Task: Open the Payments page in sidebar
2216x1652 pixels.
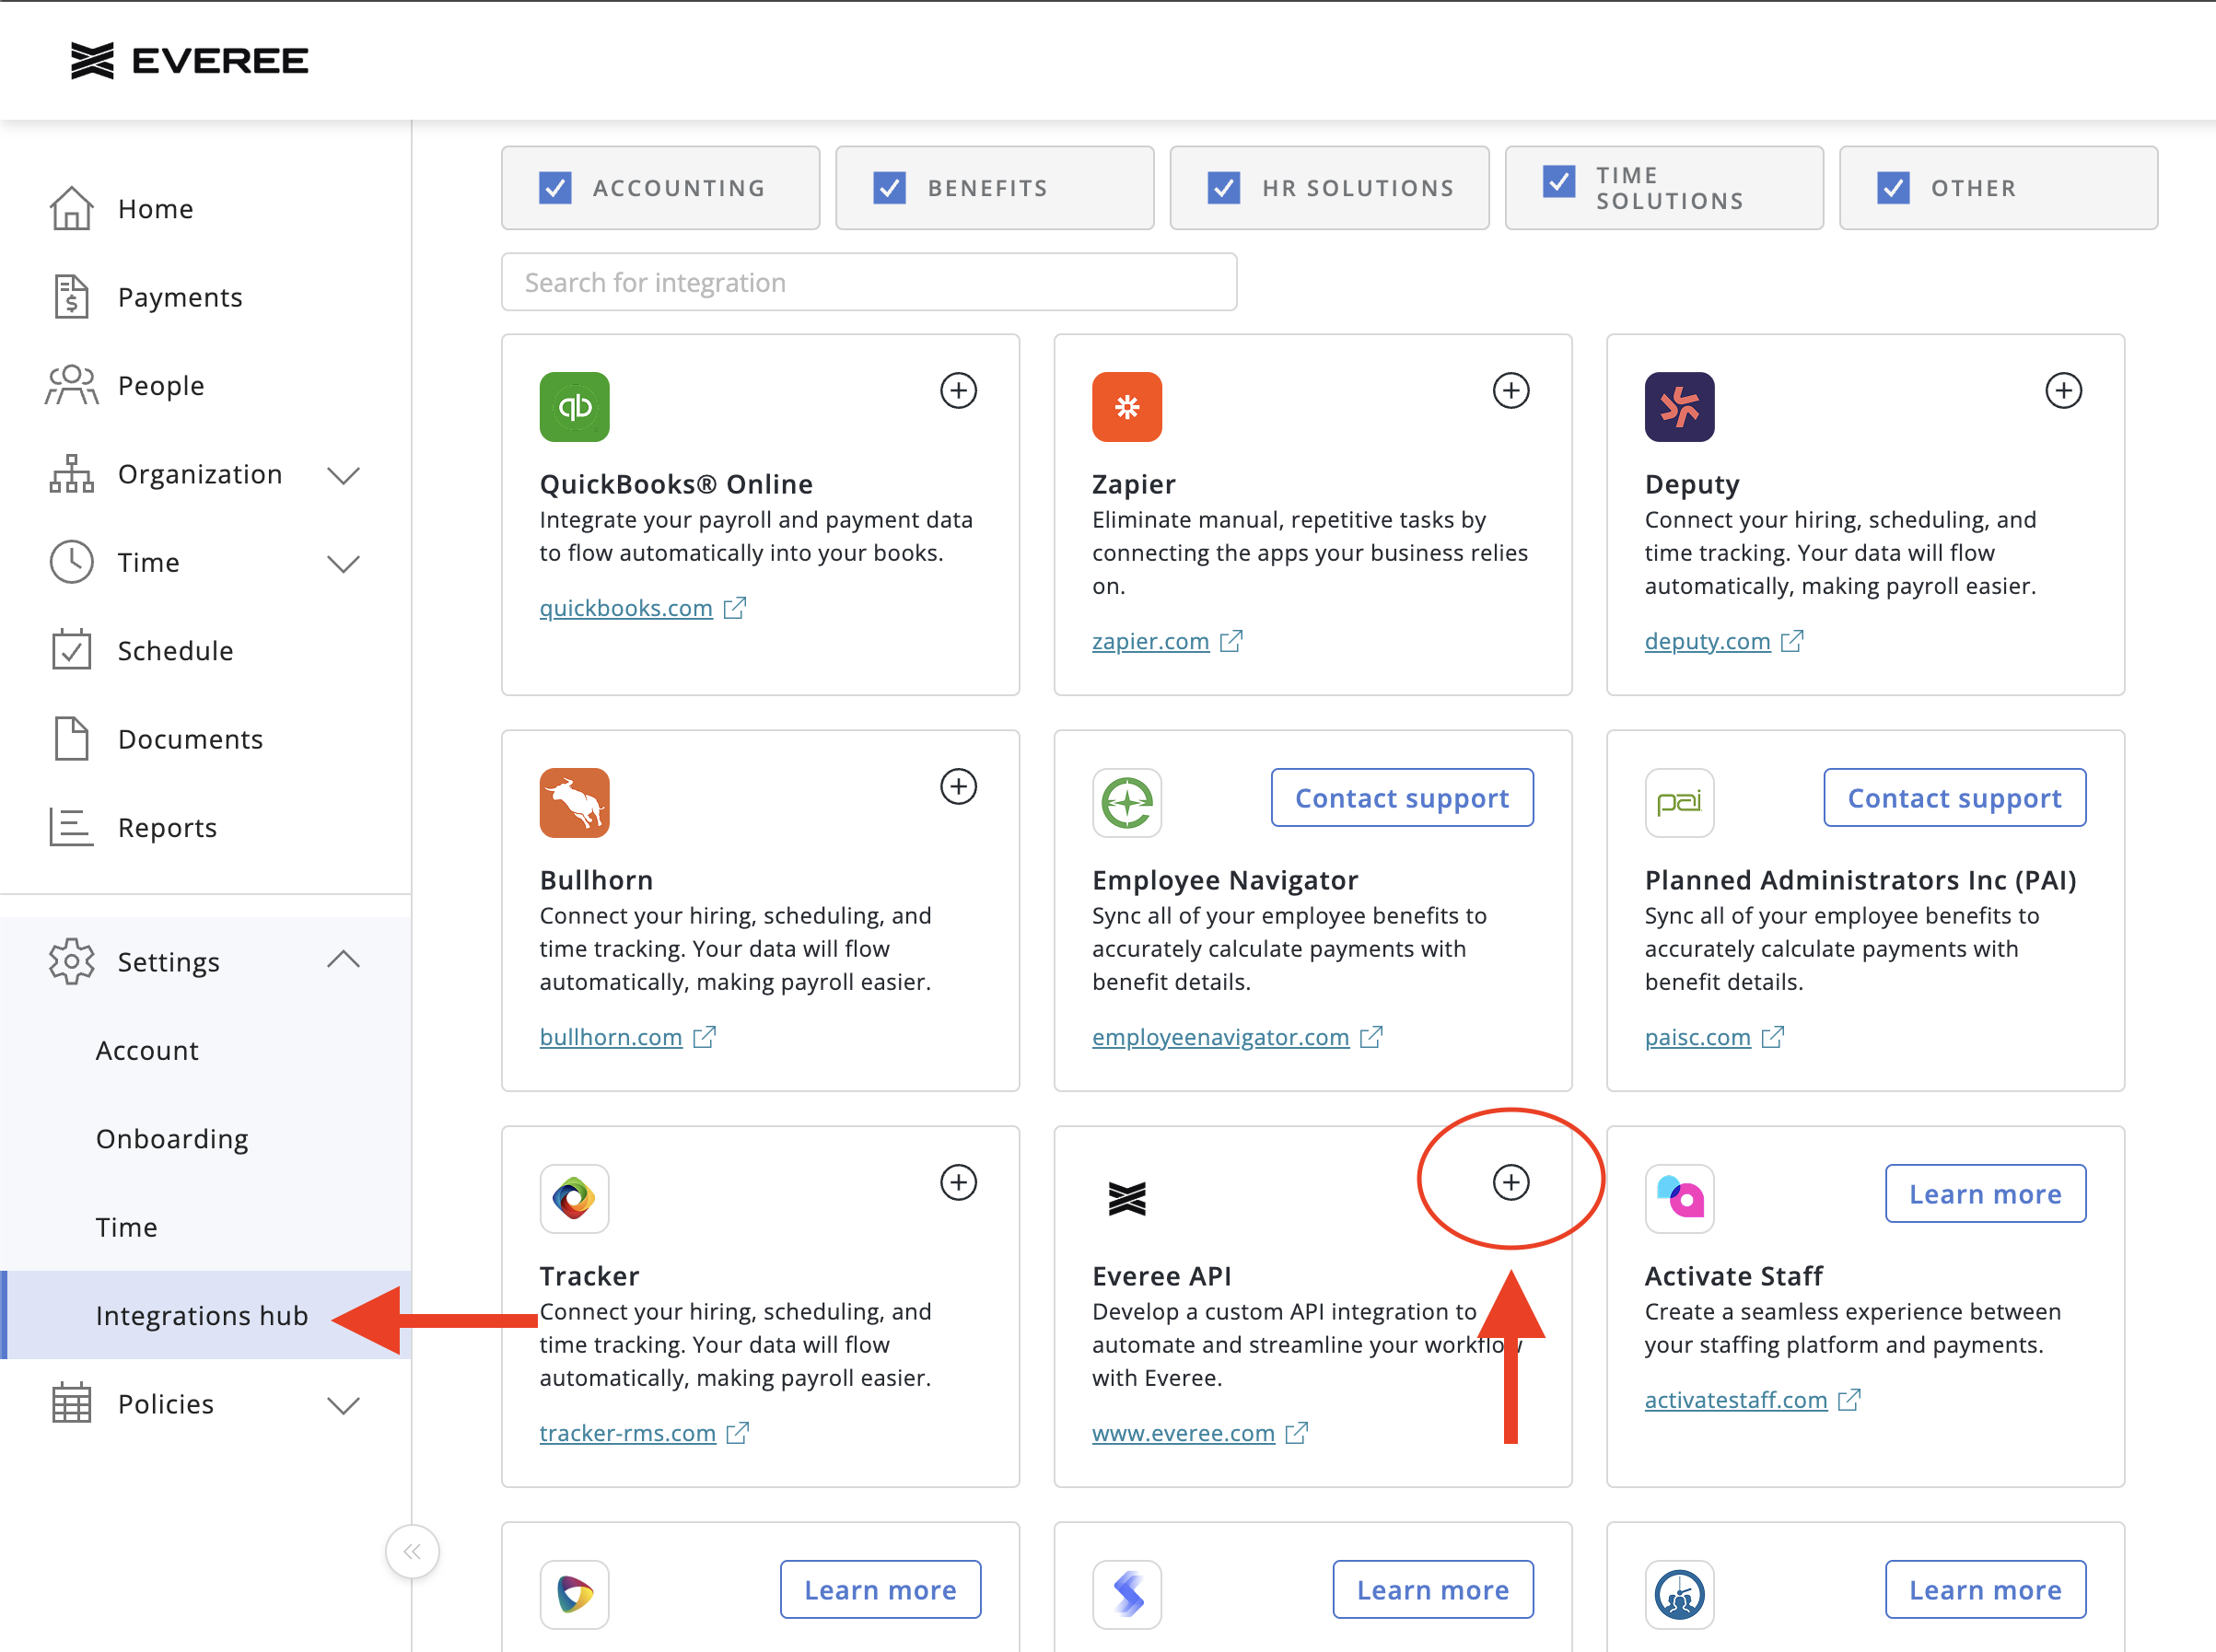Action: click(180, 297)
